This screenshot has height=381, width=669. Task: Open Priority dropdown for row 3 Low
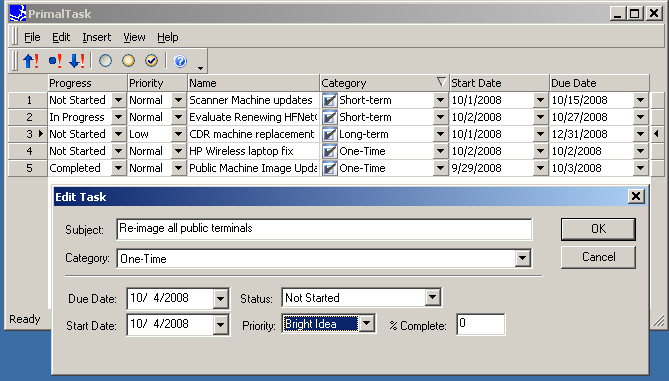point(178,134)
